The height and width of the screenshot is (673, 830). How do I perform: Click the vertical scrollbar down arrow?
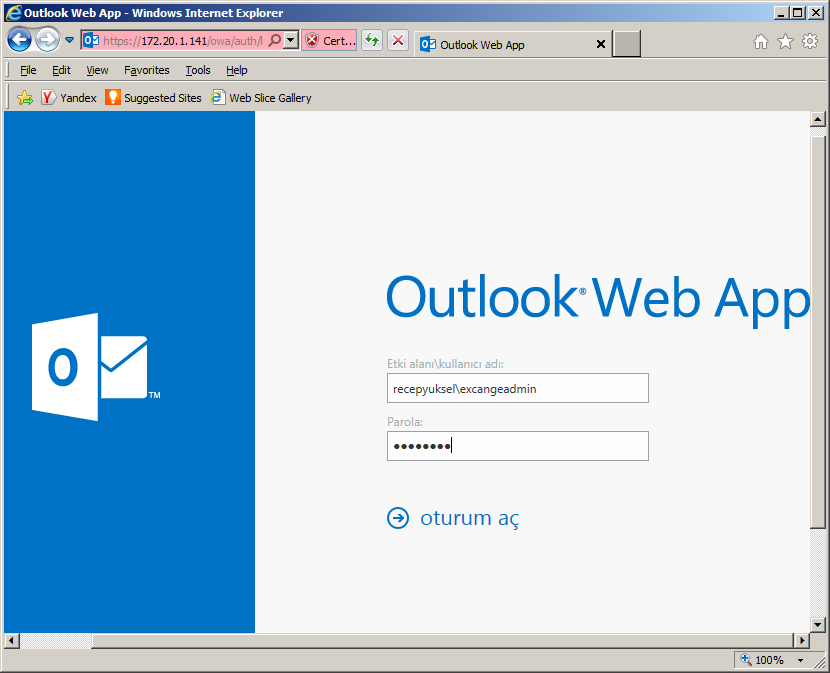coord(817,625)
